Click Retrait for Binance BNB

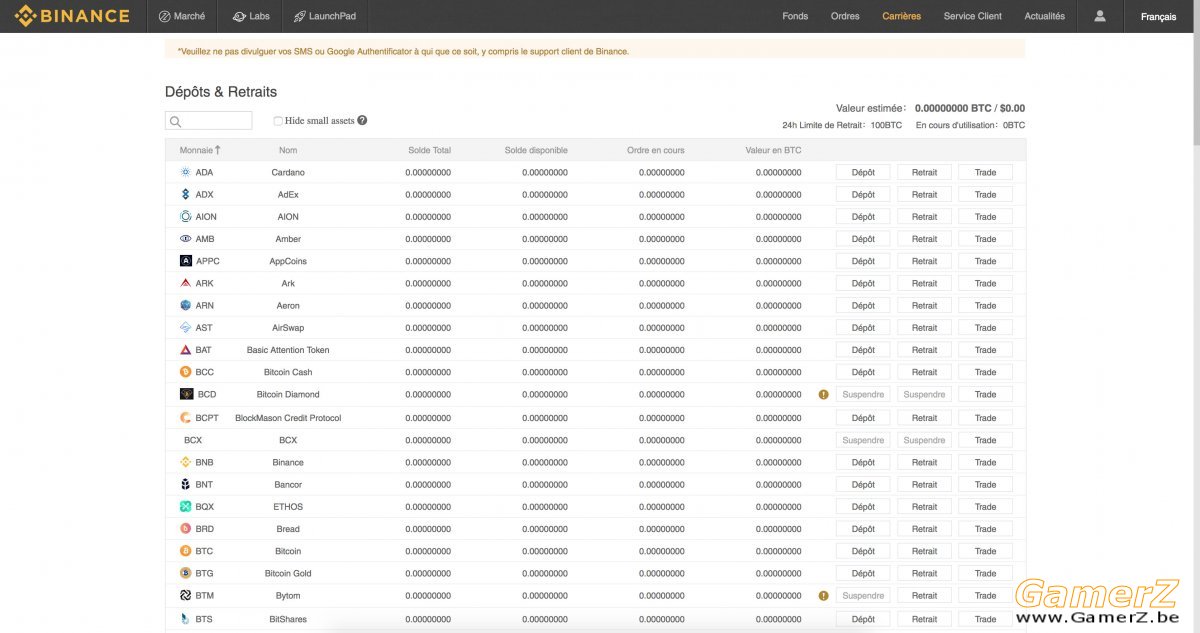(x=924, y=462)
